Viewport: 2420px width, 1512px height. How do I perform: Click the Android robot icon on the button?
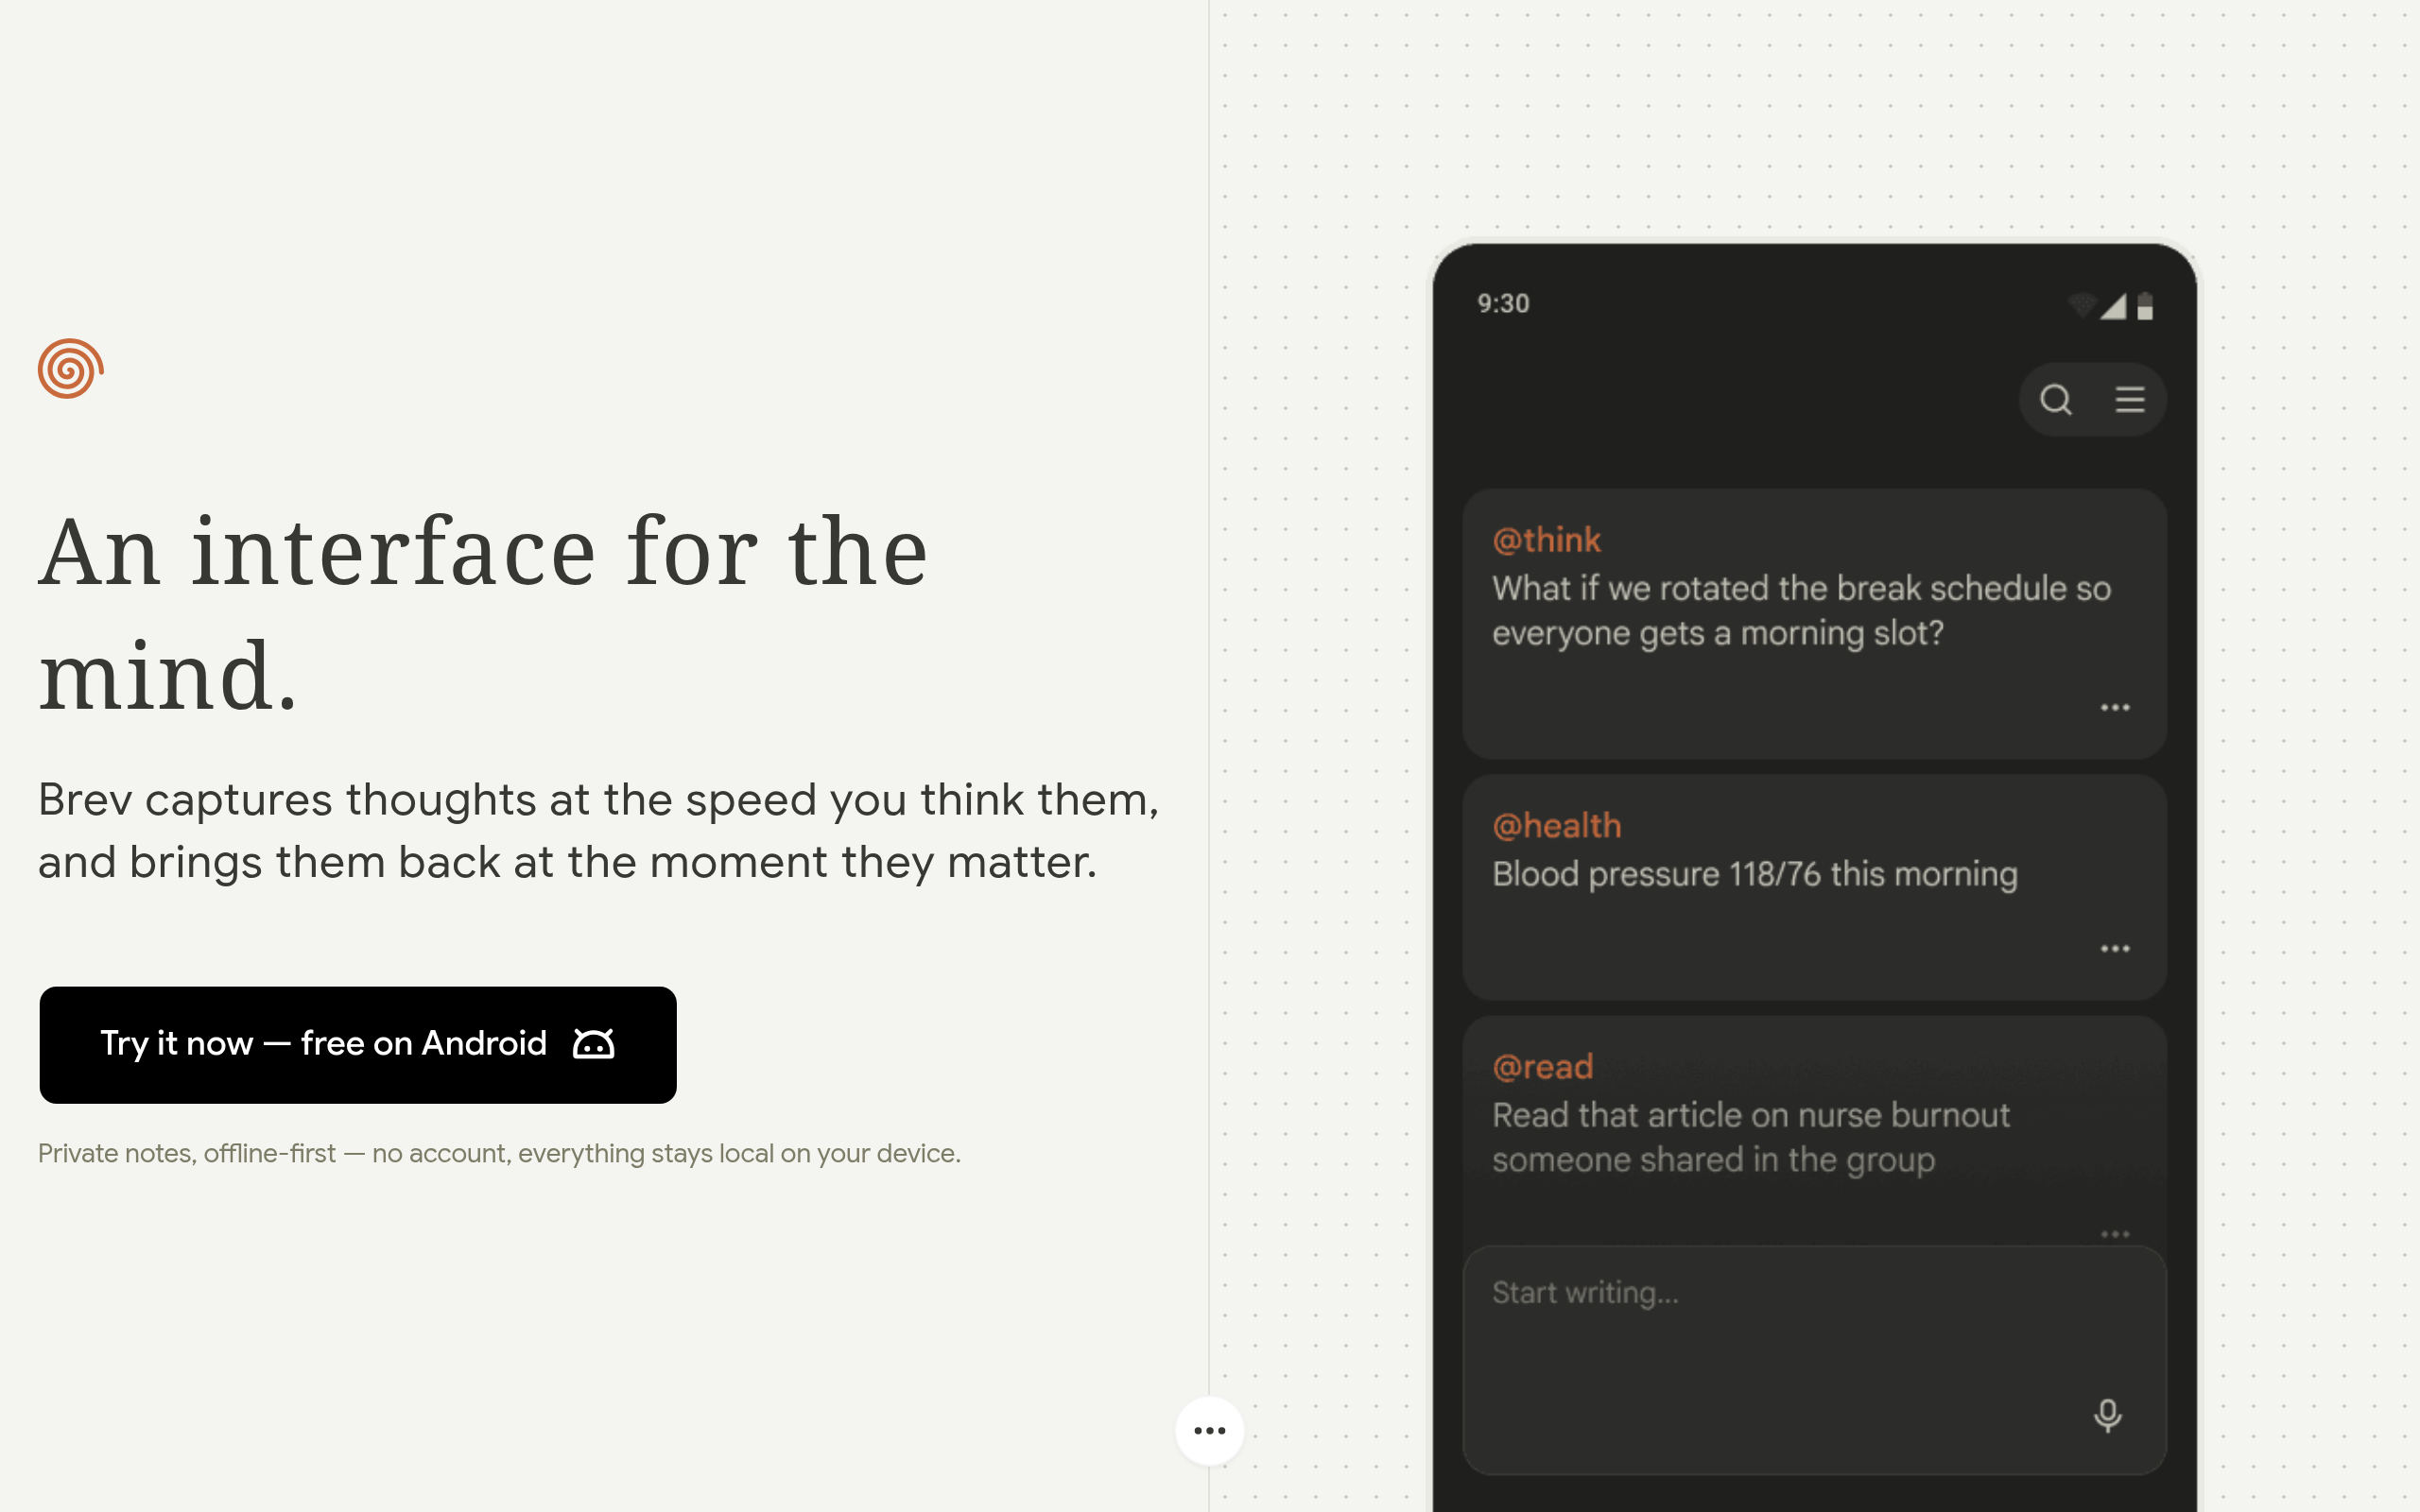(x=593, y=1043)
